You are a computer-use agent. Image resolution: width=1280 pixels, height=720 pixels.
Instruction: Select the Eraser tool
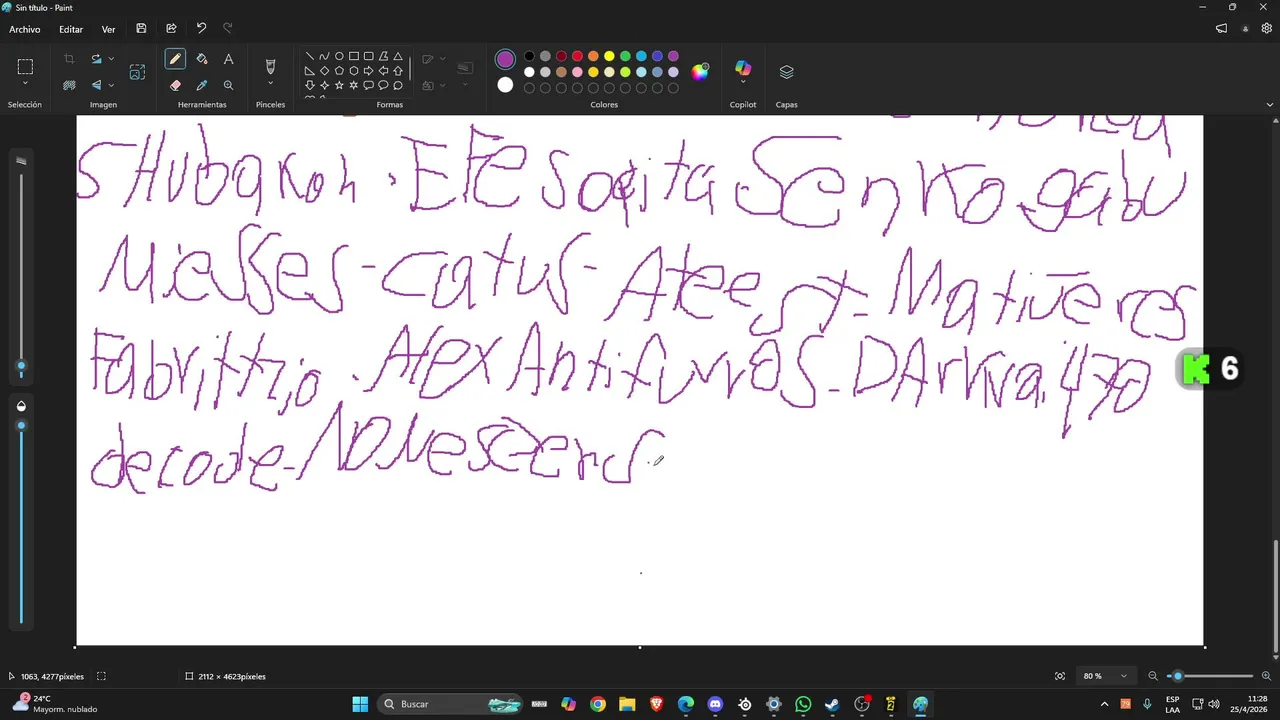pos(175,85)
